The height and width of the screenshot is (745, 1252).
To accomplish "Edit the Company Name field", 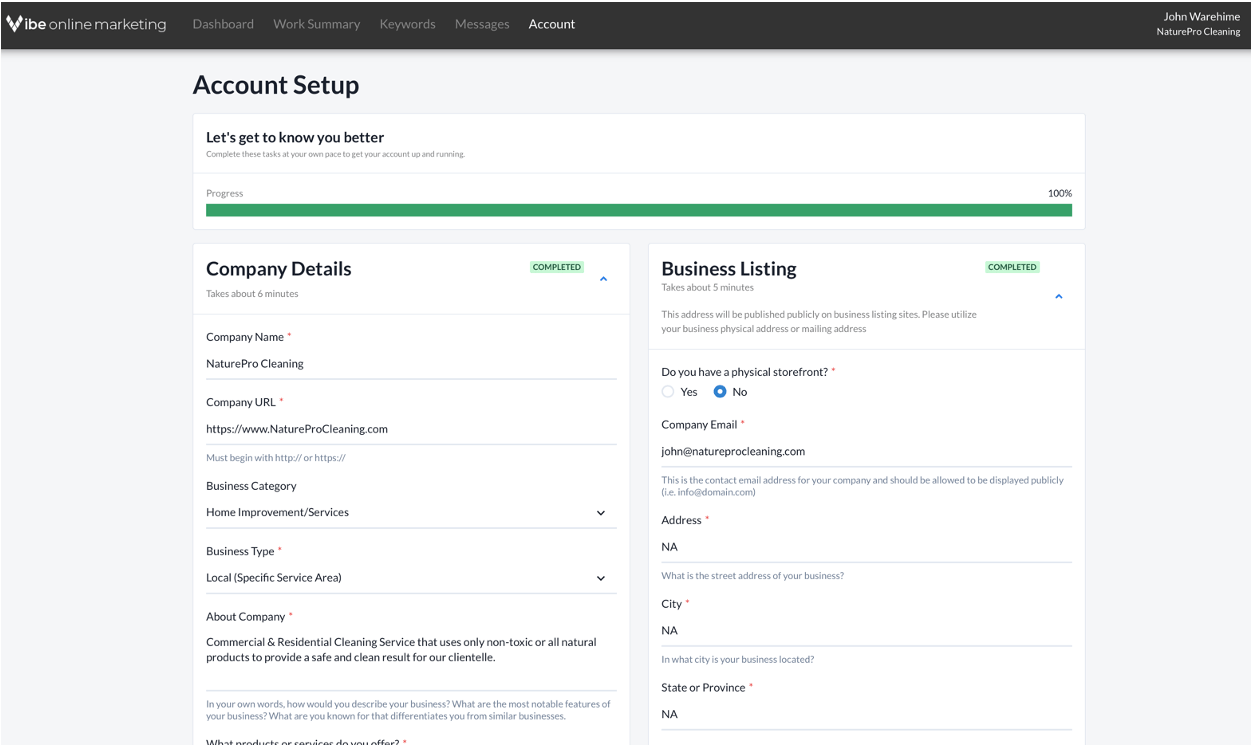I will [x=410, y=364].
